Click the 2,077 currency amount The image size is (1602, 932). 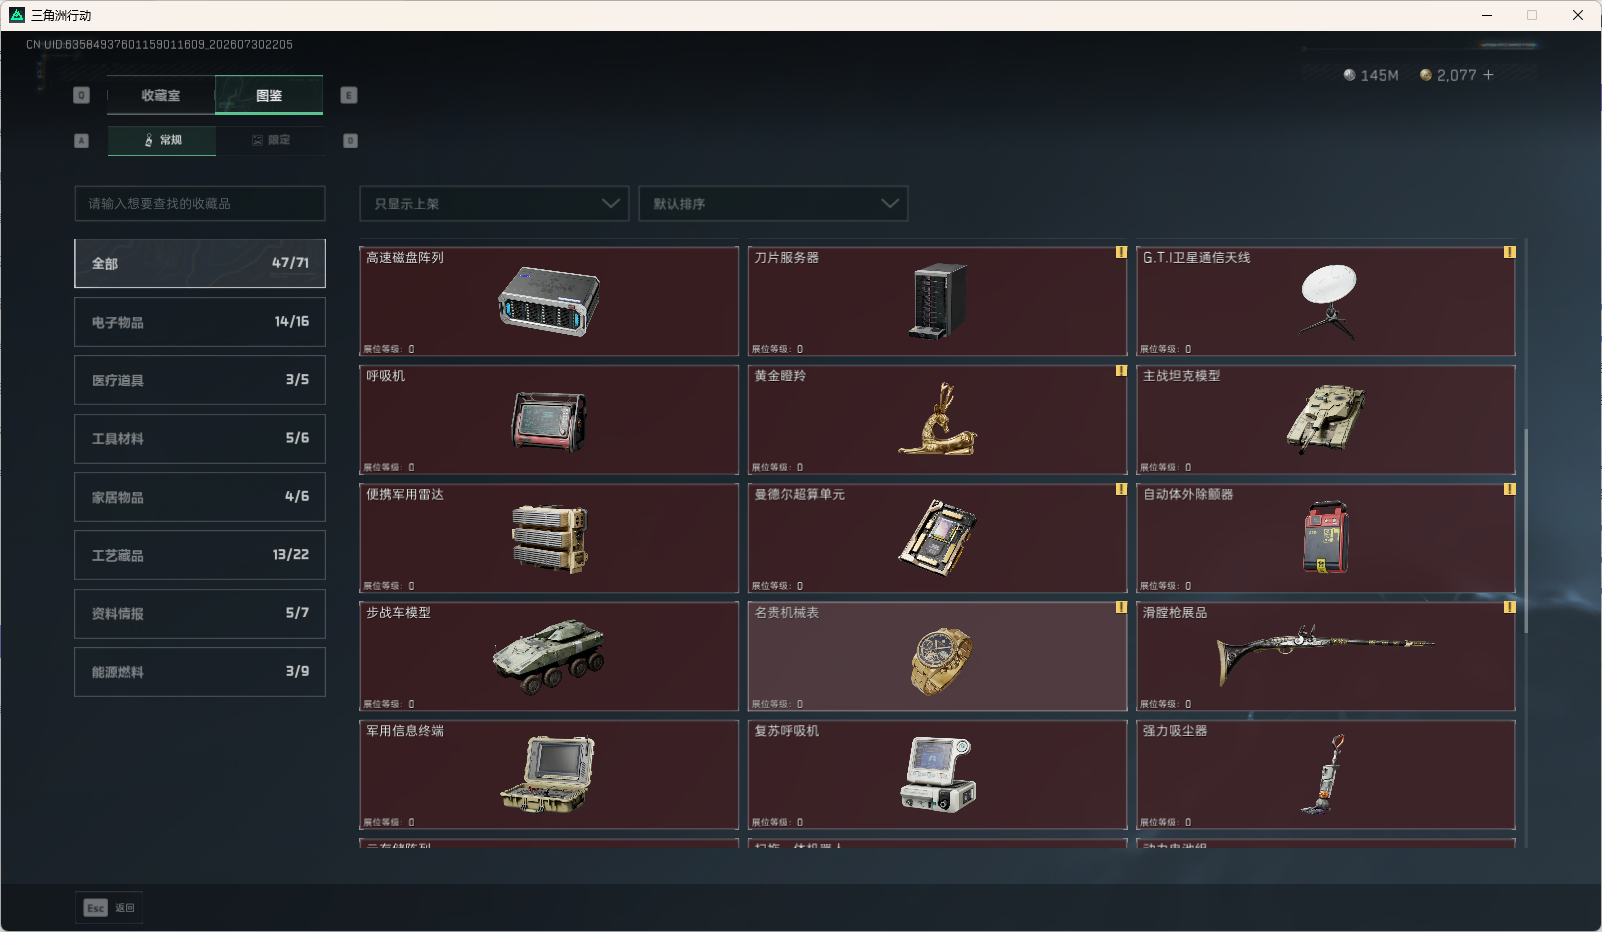[1456, 75]
